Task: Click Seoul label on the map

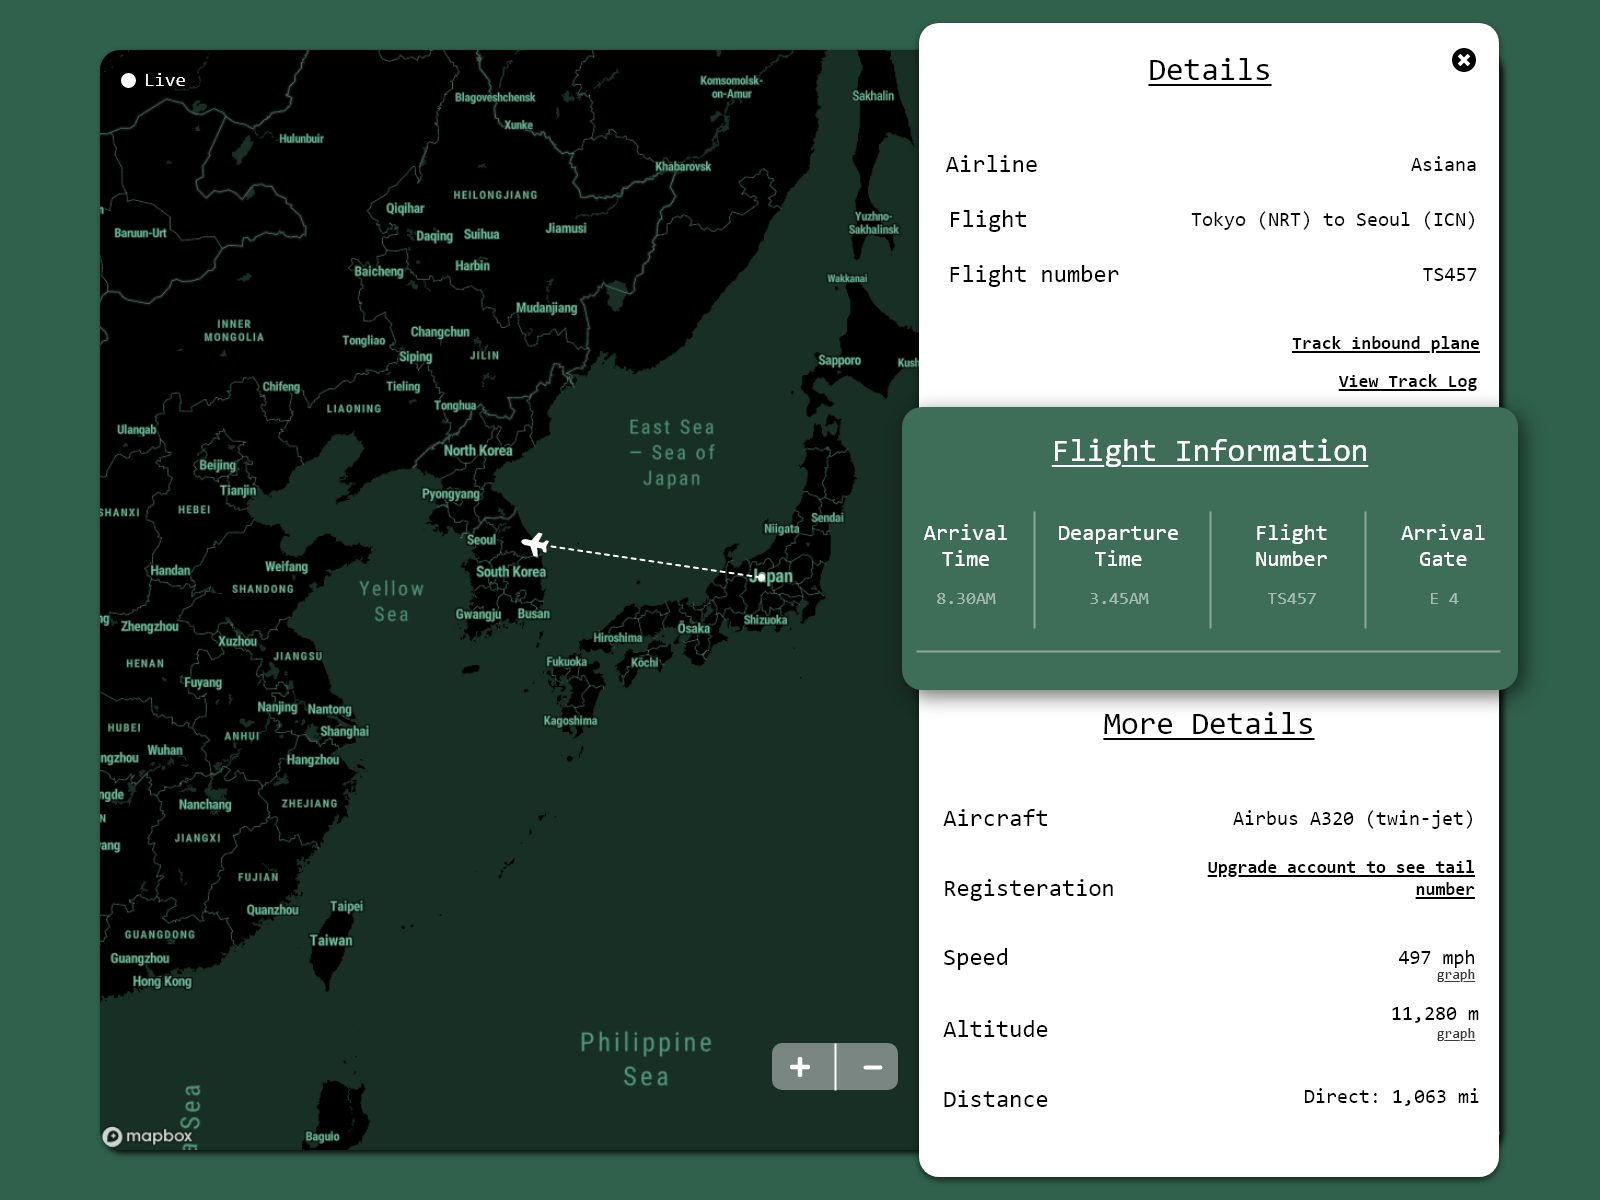Action: point(481,540)
